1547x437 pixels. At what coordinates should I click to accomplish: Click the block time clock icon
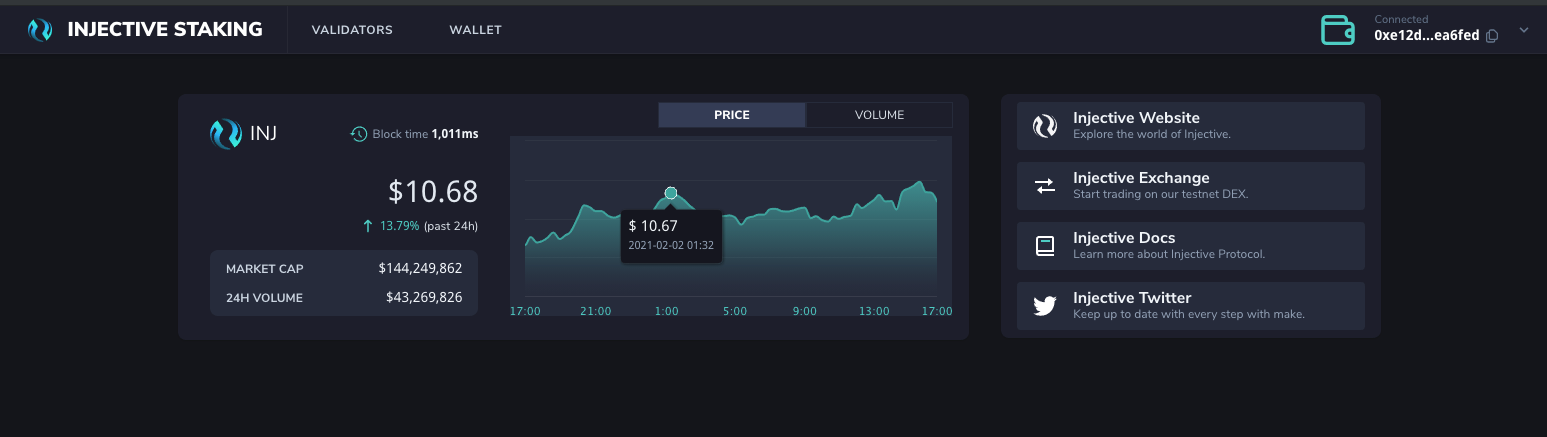[x=358, y=134]
